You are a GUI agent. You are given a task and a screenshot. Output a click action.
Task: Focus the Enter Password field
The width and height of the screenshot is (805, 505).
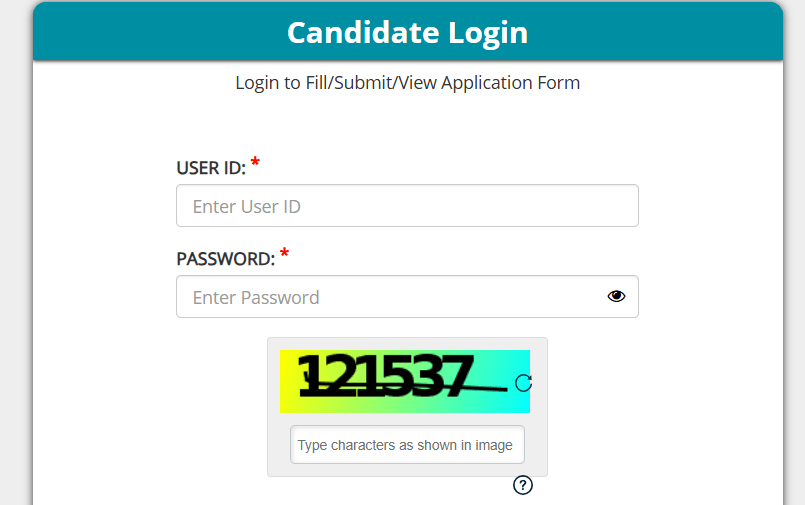click(390, 297)
